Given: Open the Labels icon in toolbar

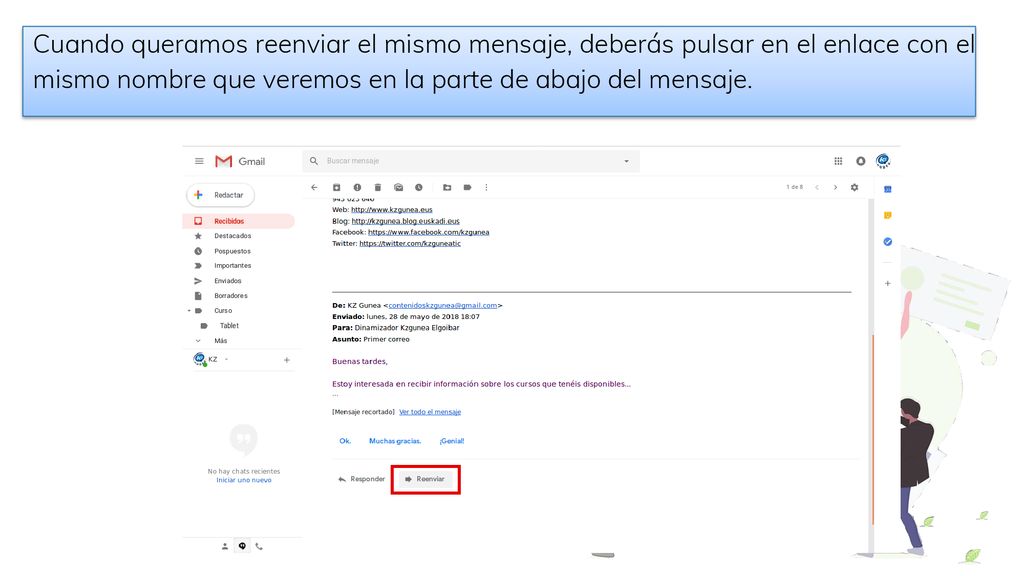Looking at the screenshot, I should tap(468, 187).
